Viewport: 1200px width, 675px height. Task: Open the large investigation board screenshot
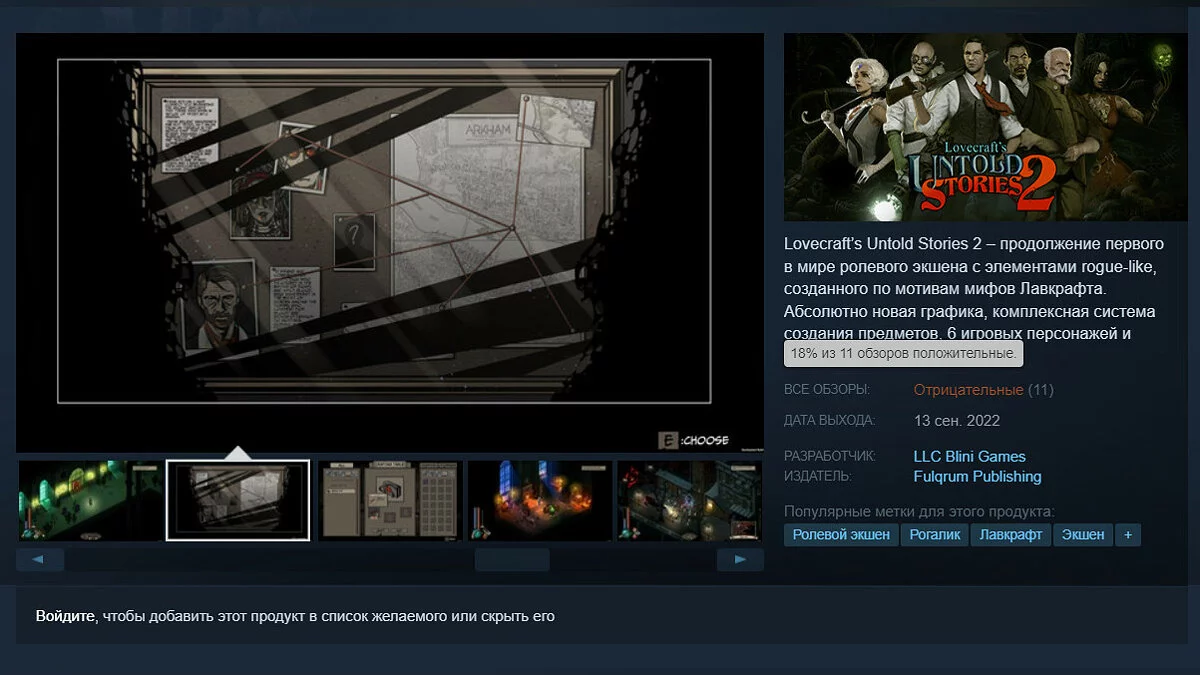[x=390, y=242]
